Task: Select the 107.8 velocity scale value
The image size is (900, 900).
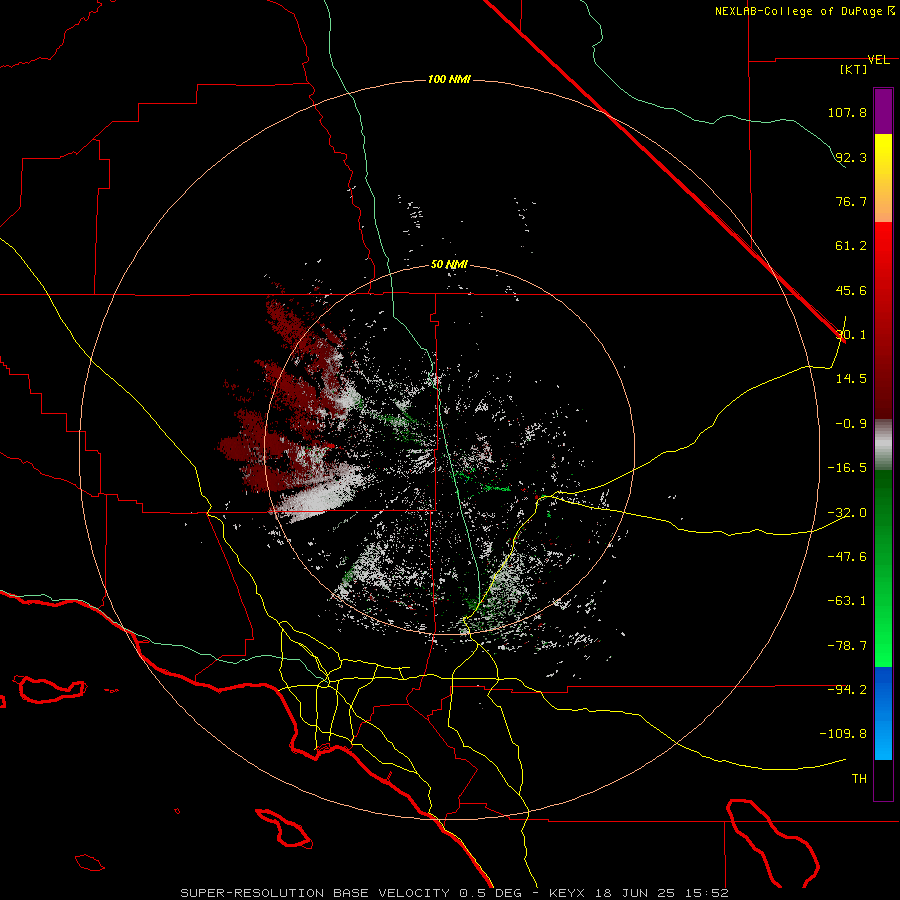Action: 847,112
